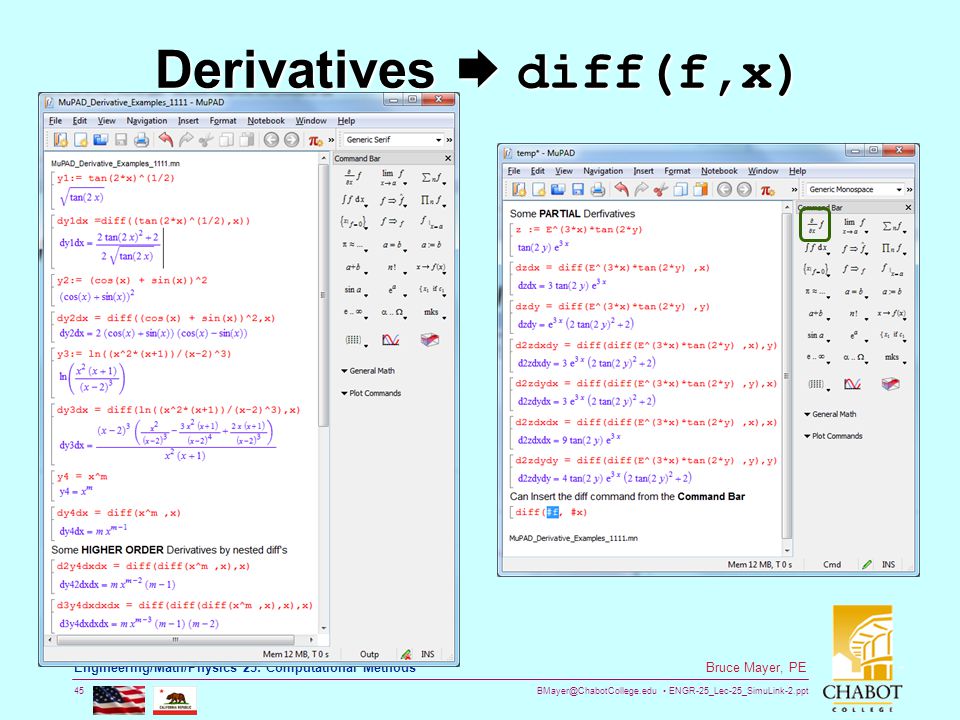Click Save icon in left MuPAD toolbar
The height and width of the screenshot is (720, 960).
[121, 140]
